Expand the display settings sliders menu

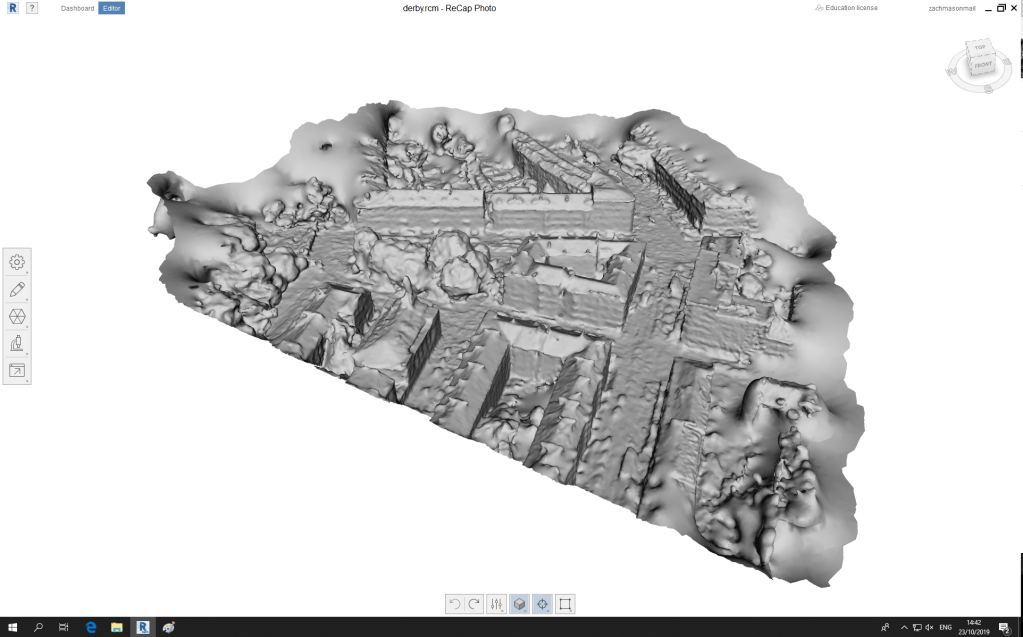[x=497, y=604]
